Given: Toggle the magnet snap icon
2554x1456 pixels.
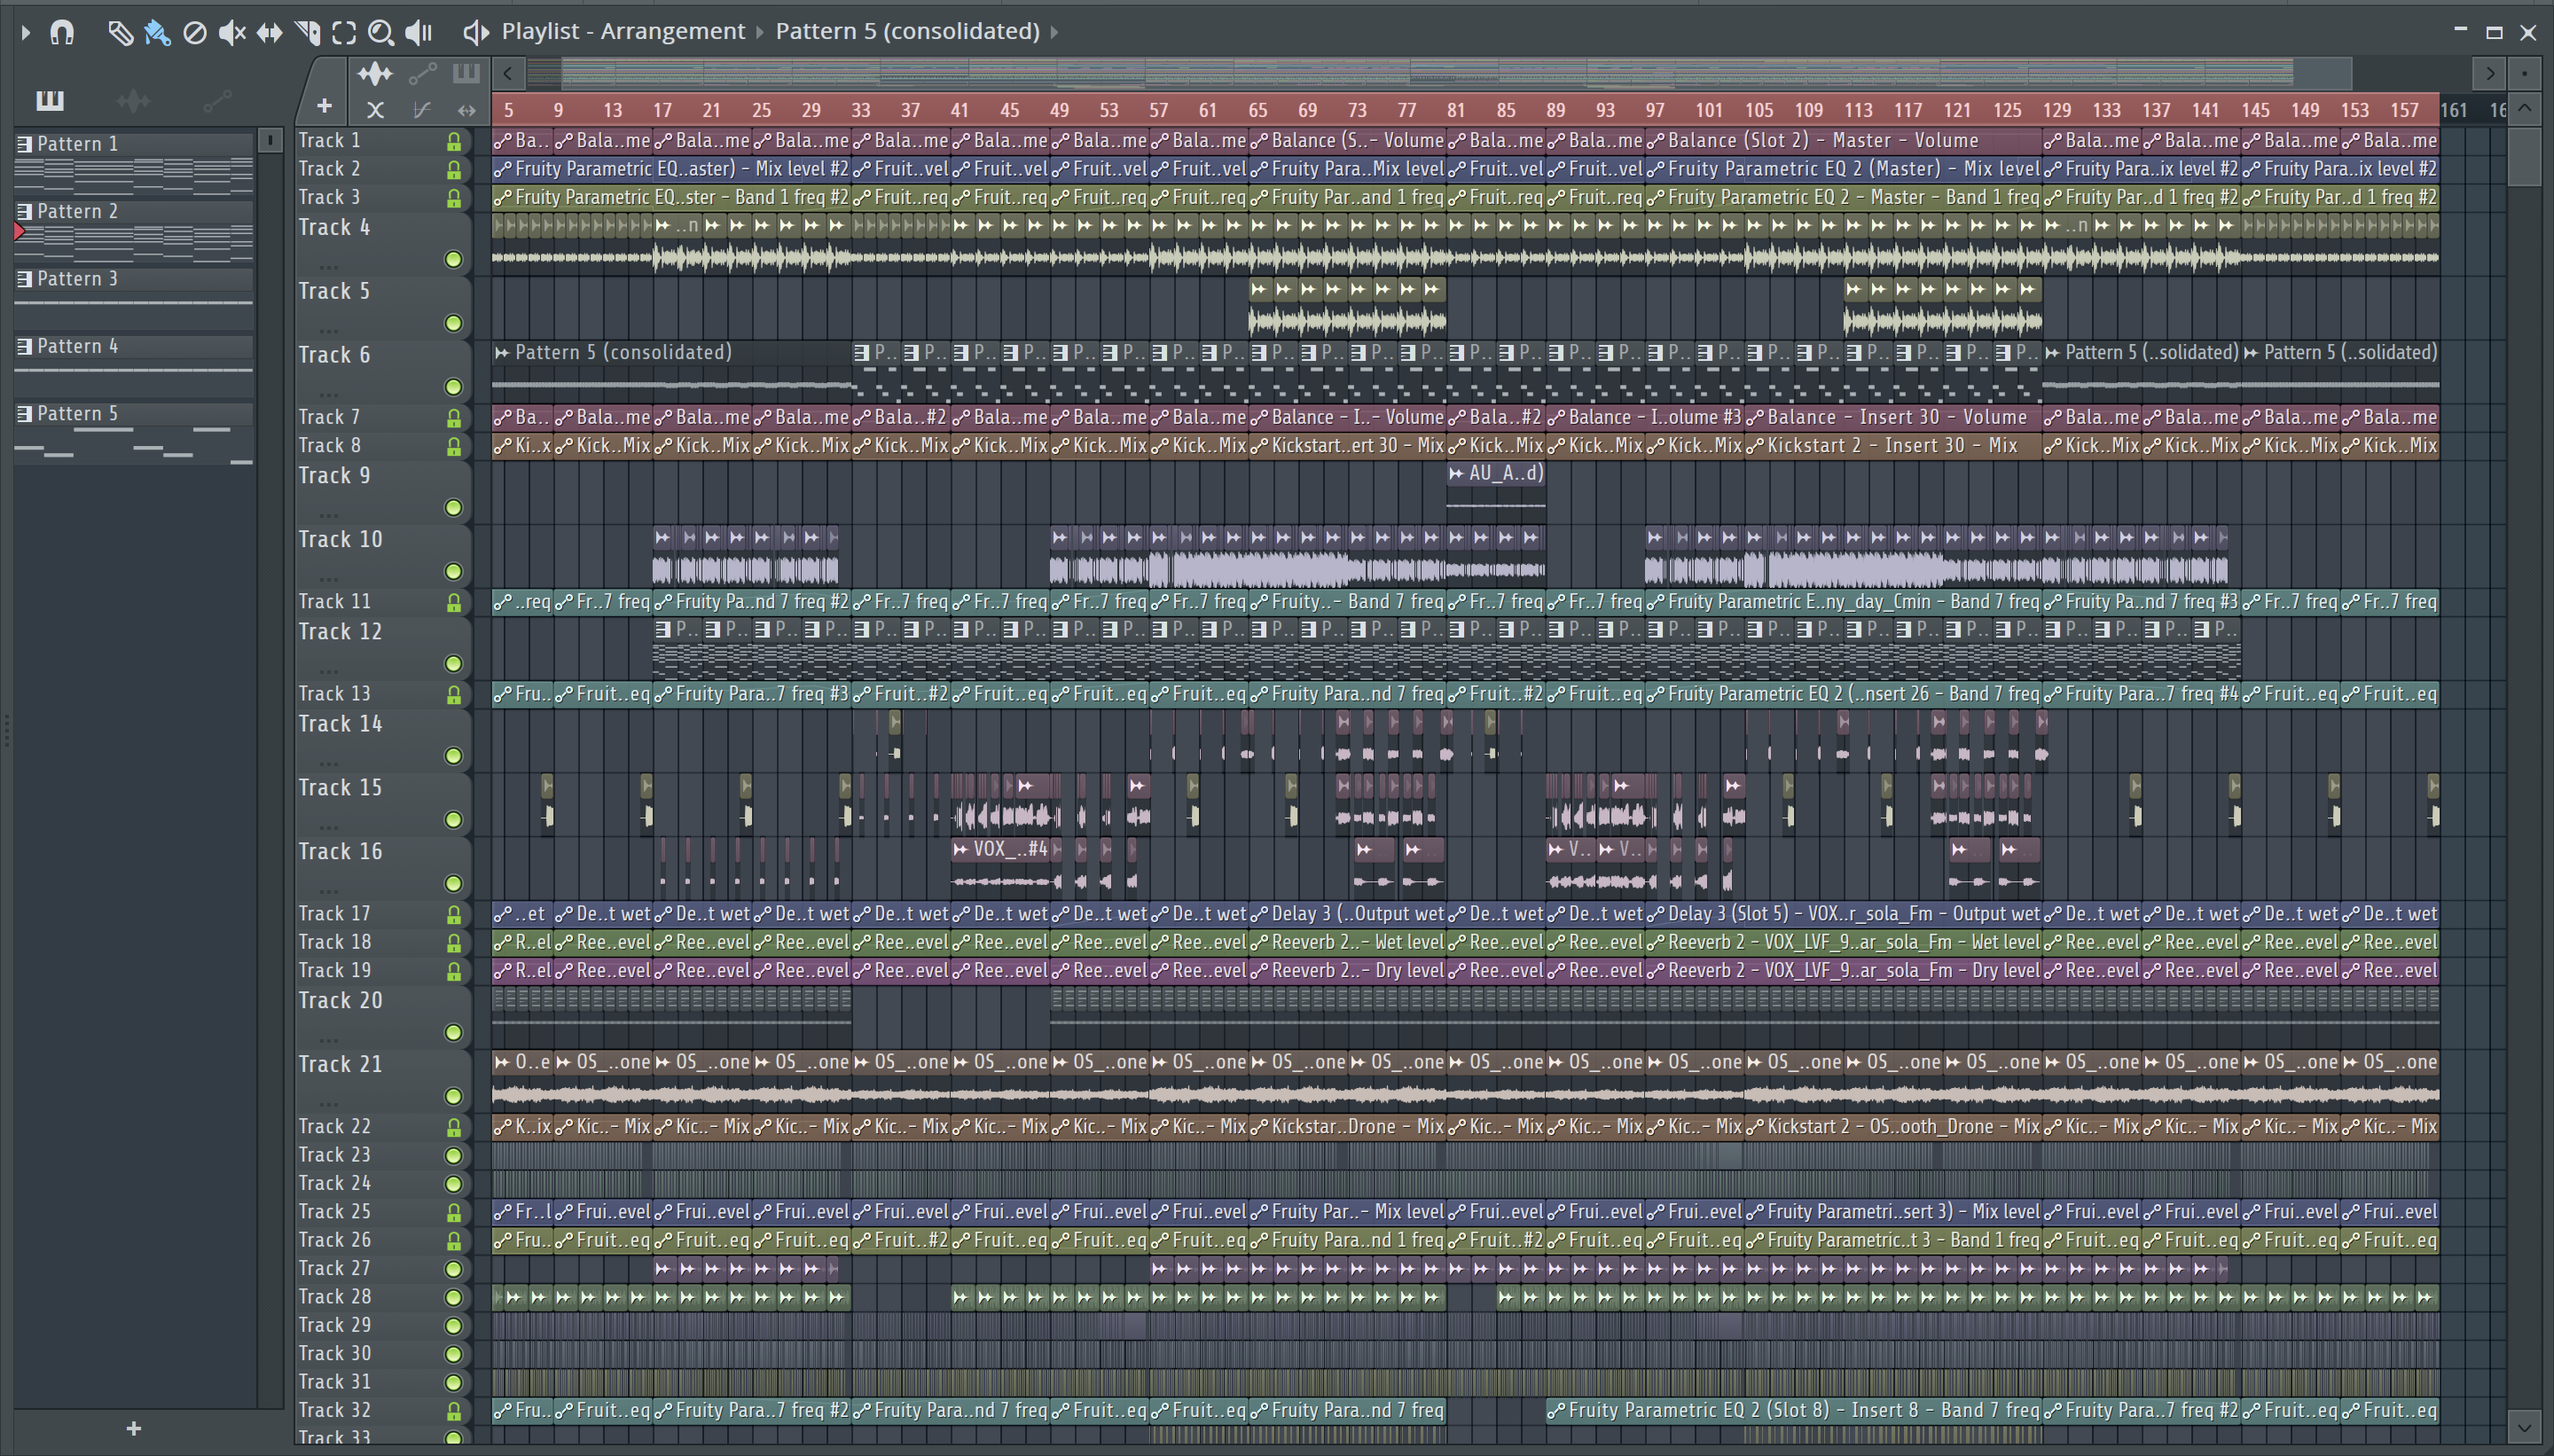Looking at the screenshot, I should (62, 32).
